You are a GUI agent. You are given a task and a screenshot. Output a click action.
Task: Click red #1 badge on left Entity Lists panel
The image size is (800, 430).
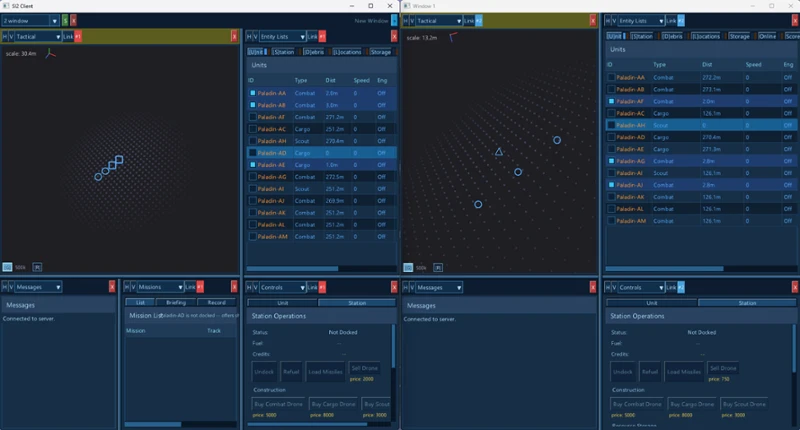322,37
